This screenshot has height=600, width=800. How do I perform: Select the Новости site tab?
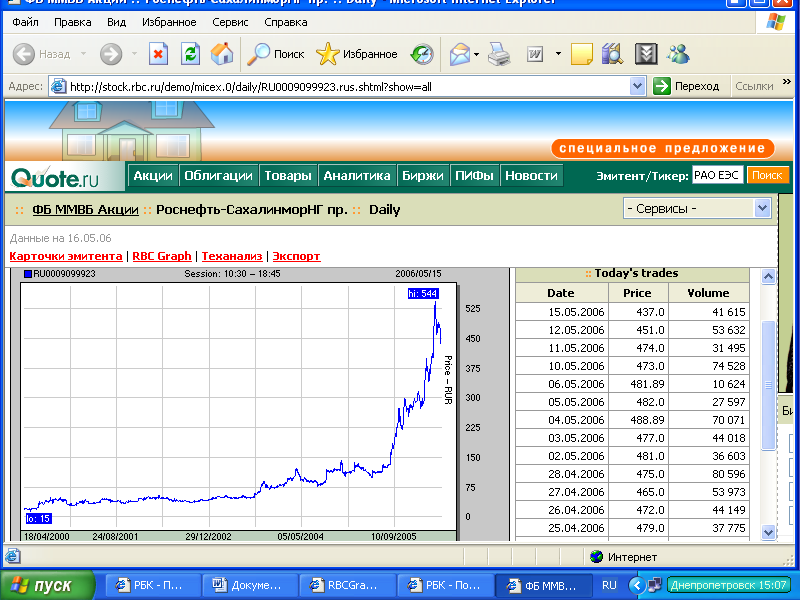(x=532, y=176)
